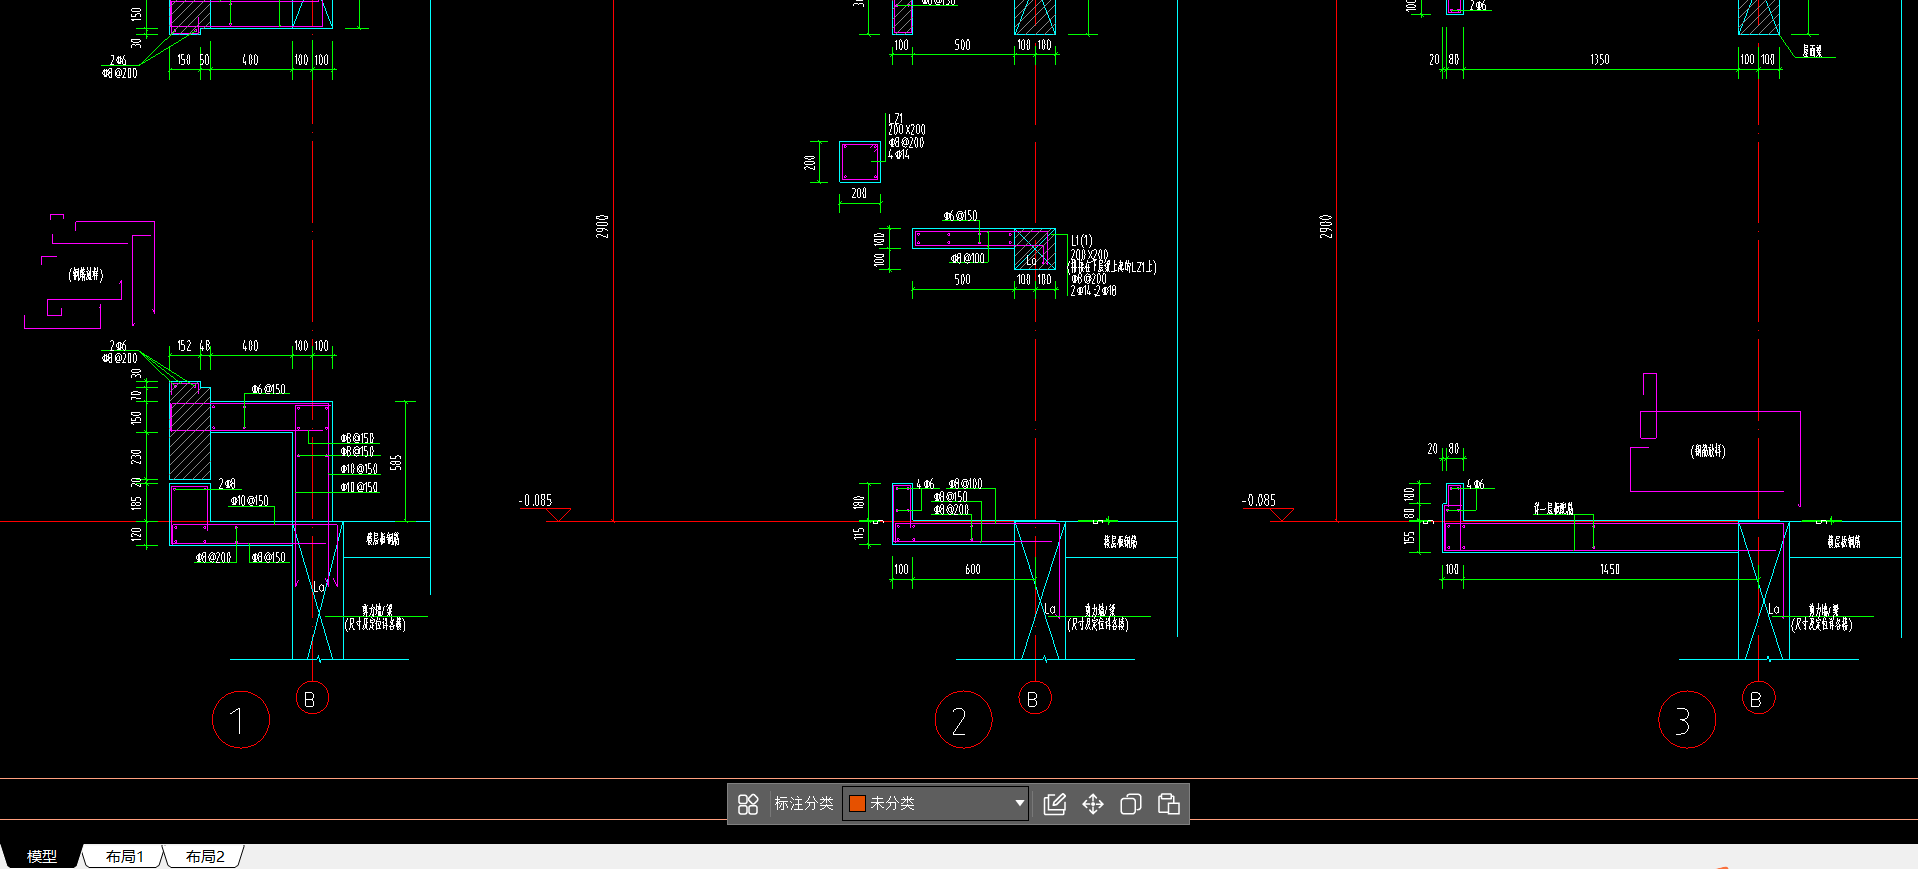1918x869 pixels.
Task: Click the 1350 dimension text
Action: tap(1600, 59)
